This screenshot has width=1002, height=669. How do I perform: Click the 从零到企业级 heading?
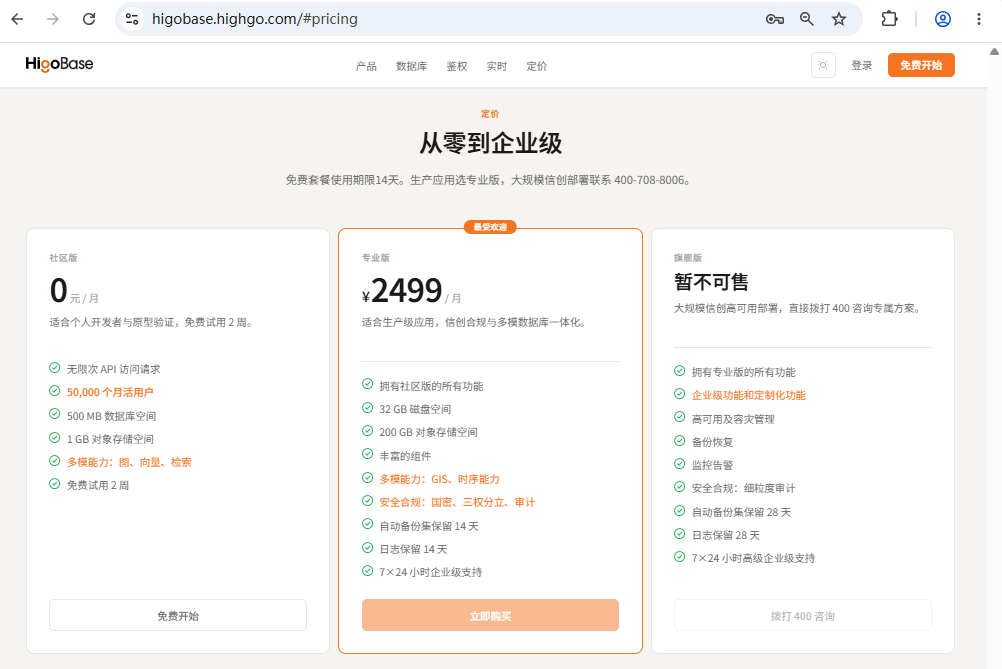(x=490, y=143)
